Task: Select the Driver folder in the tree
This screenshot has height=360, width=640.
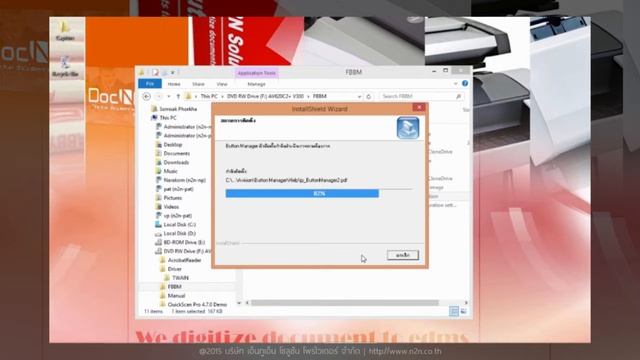Action: (x=174, y=269)
